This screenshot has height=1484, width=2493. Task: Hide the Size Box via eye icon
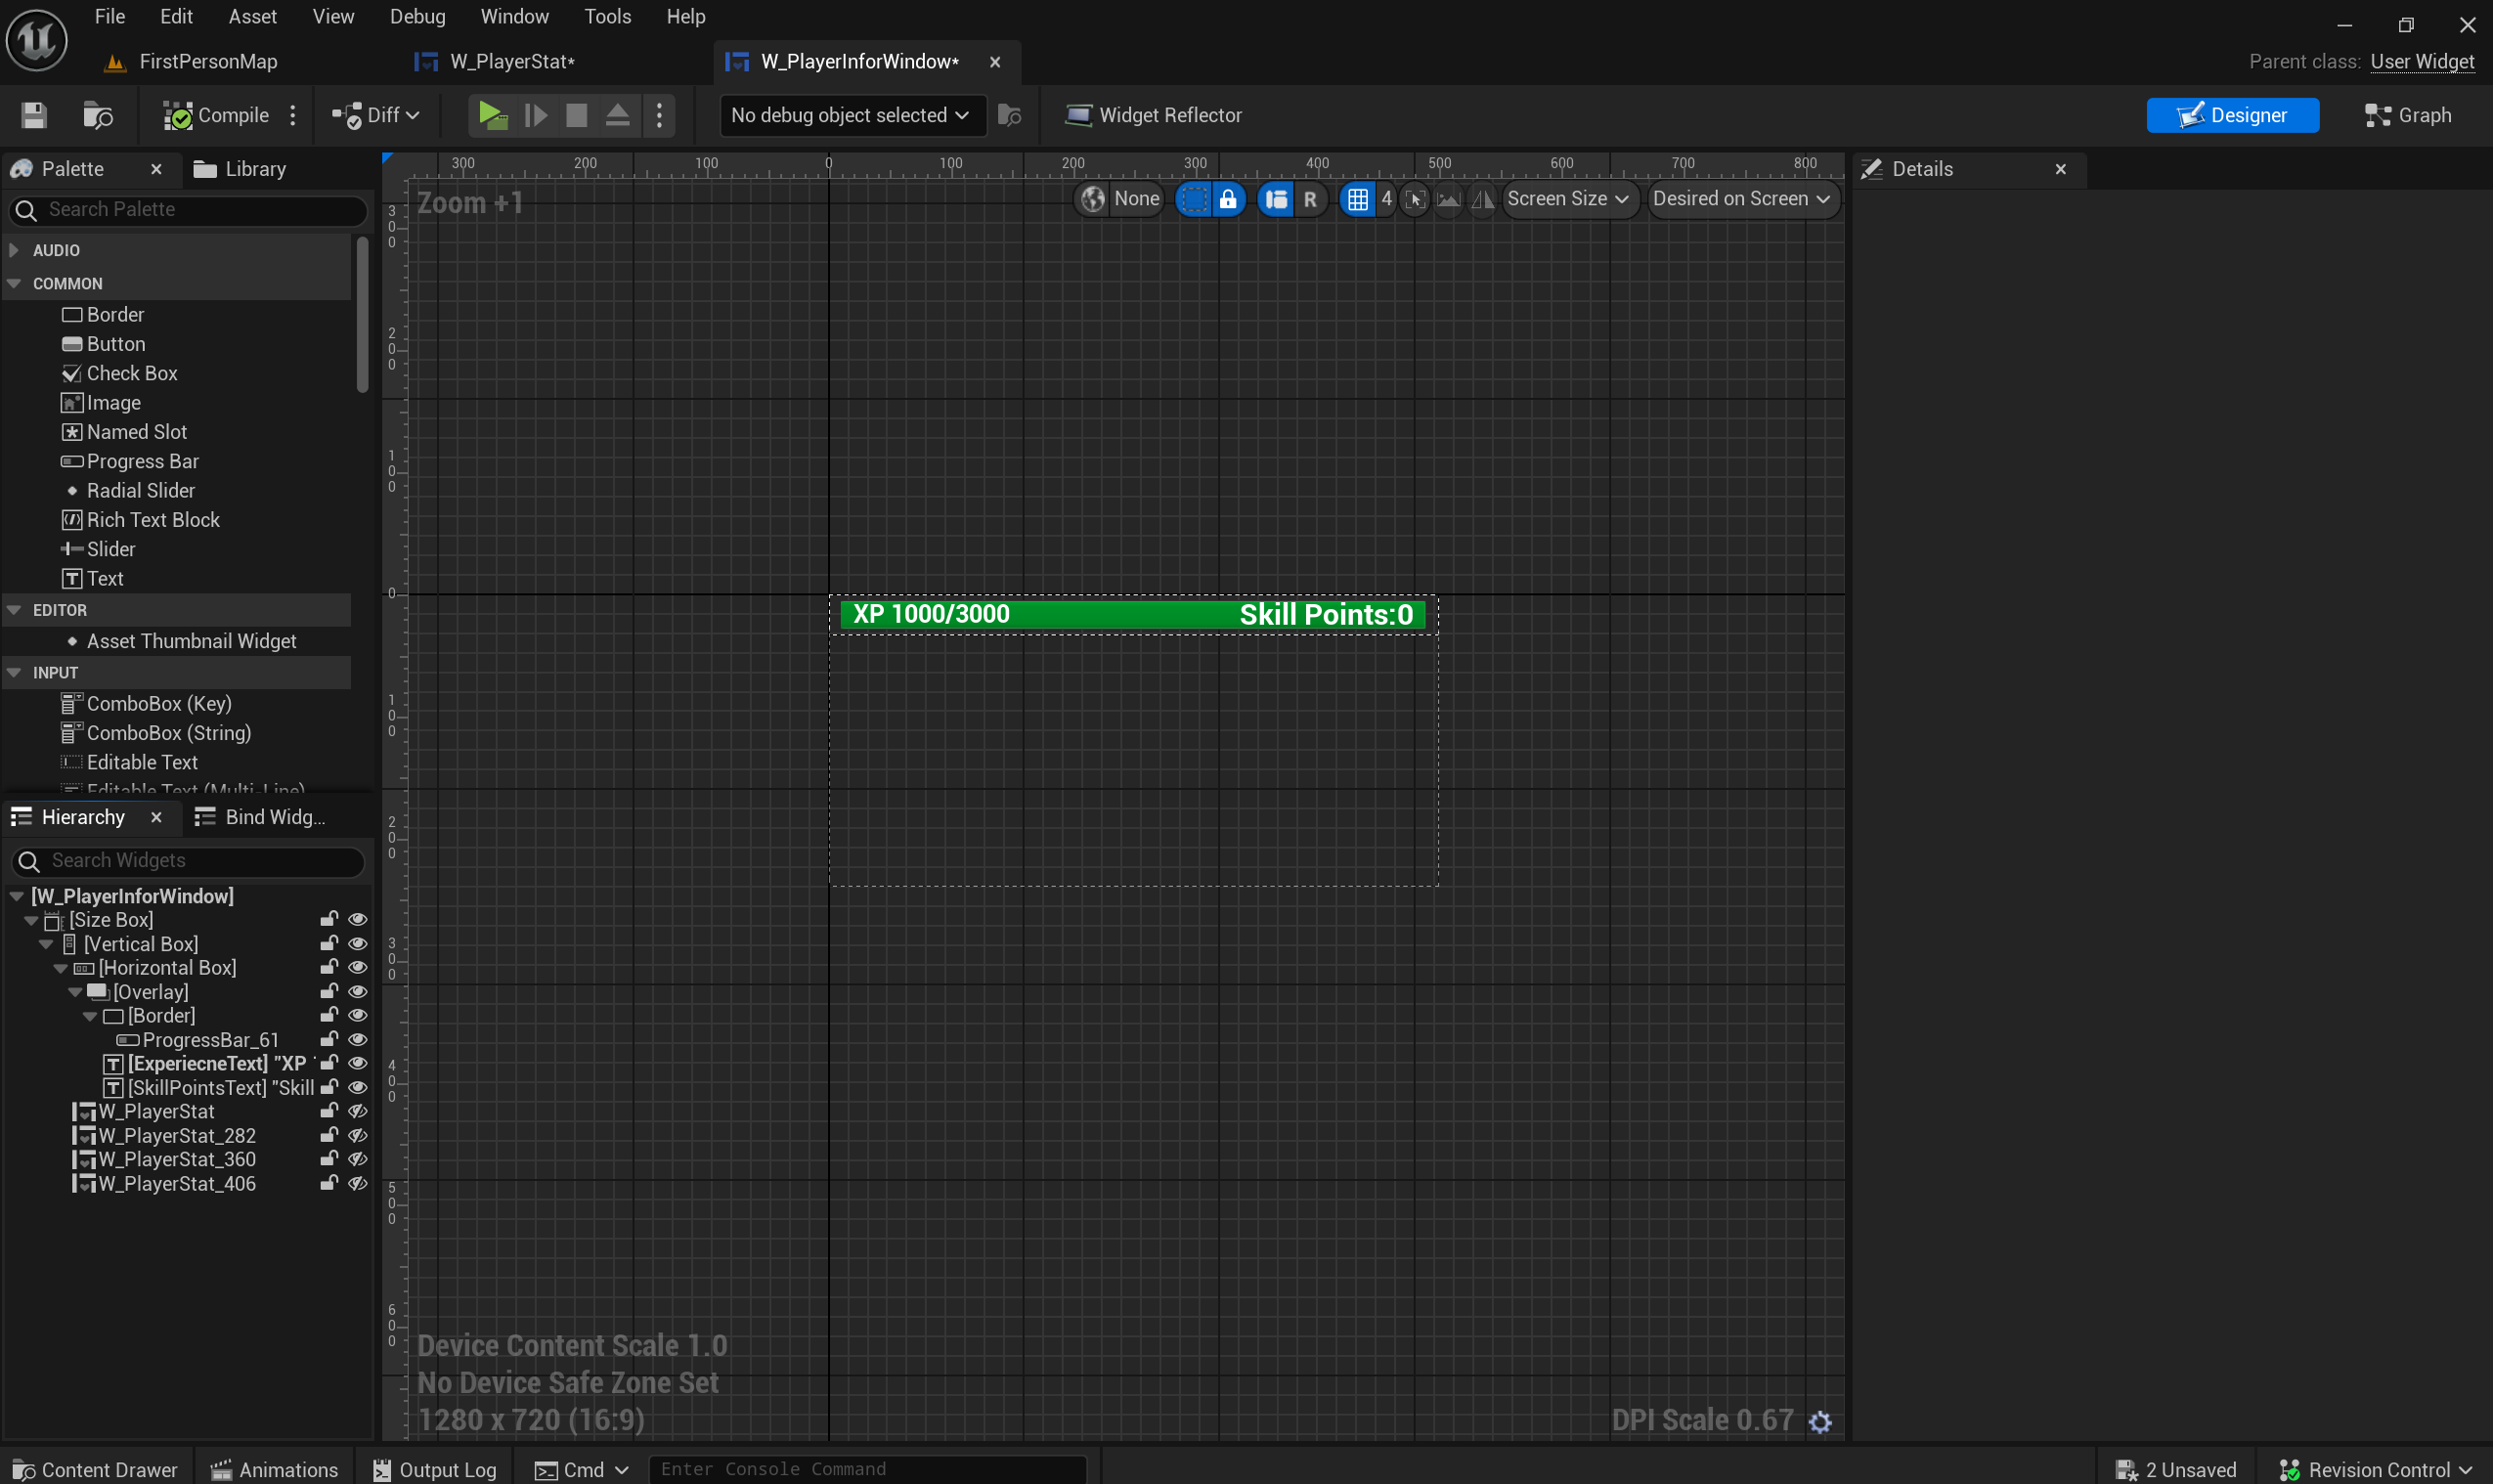coord(357,920)
